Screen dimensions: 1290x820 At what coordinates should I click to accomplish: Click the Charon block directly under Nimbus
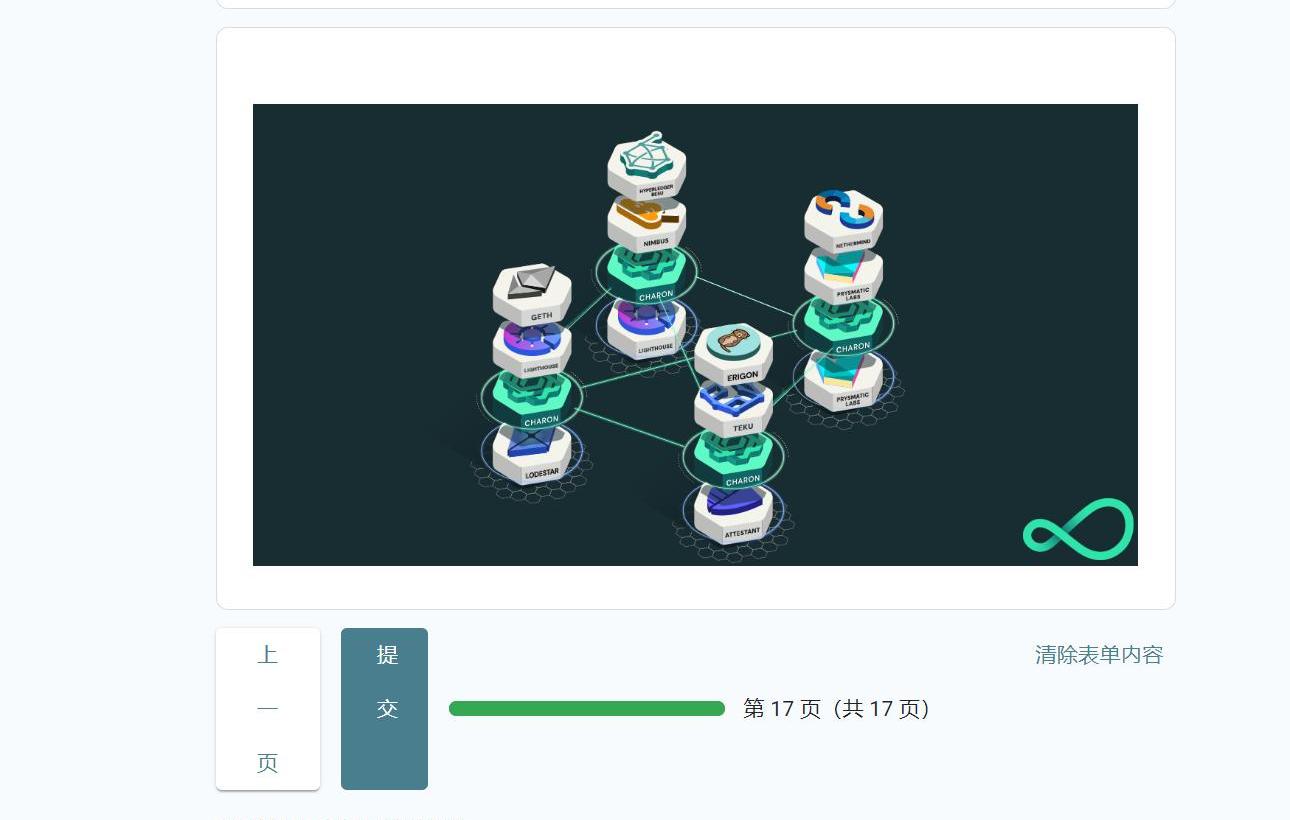tap(646, 274)
